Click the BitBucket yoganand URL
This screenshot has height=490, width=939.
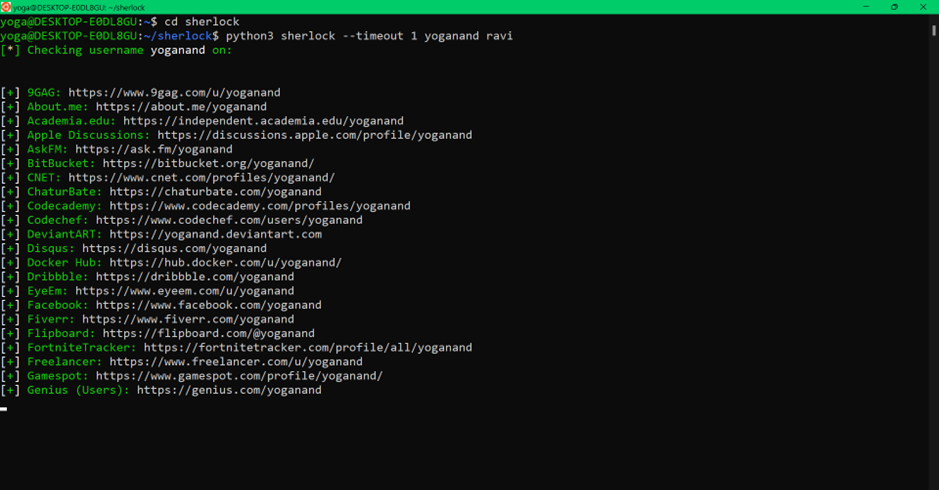click(208, 164)
